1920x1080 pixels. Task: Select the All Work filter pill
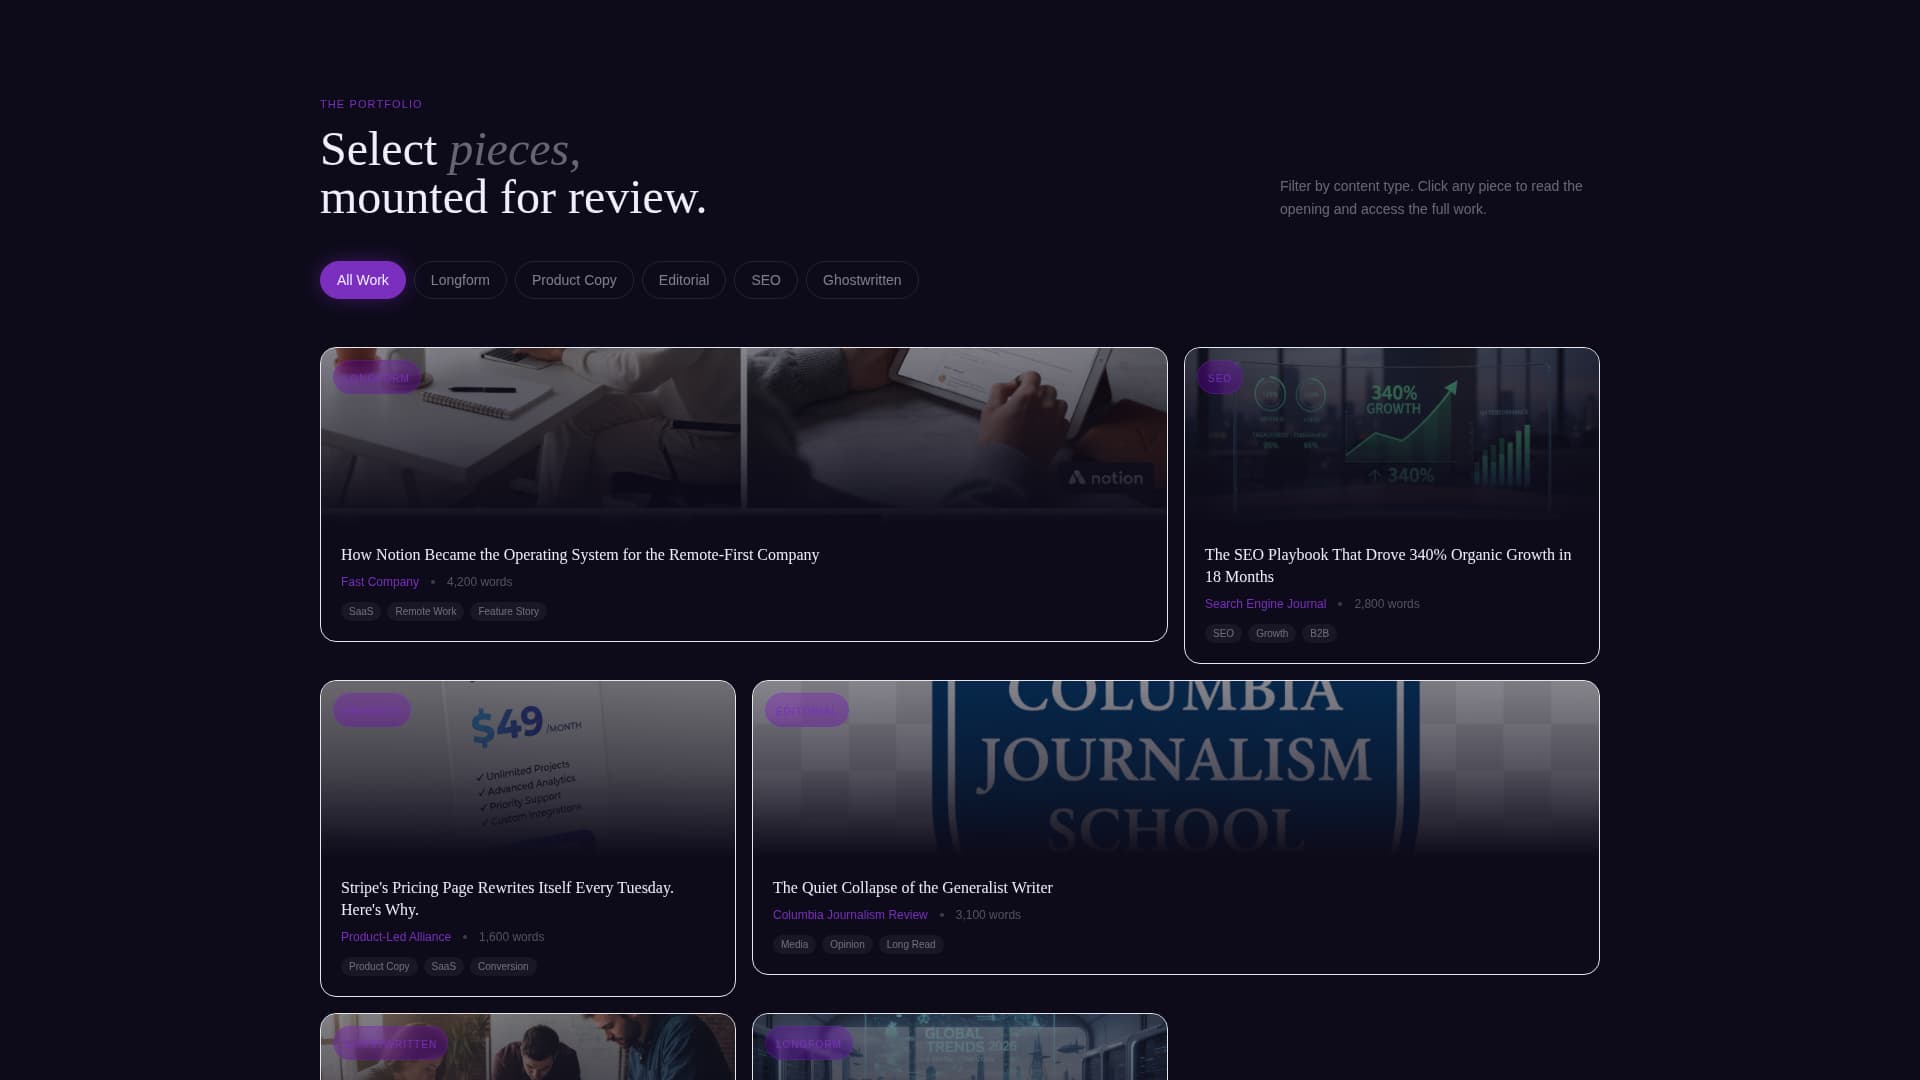click(362, 280)
